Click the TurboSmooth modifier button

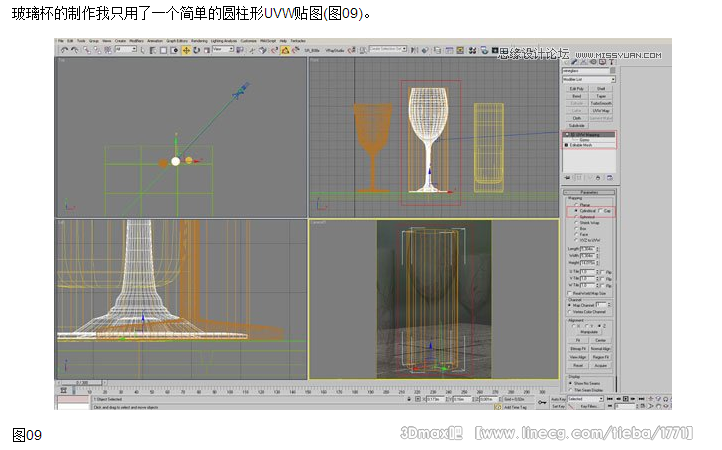[601, 103]
